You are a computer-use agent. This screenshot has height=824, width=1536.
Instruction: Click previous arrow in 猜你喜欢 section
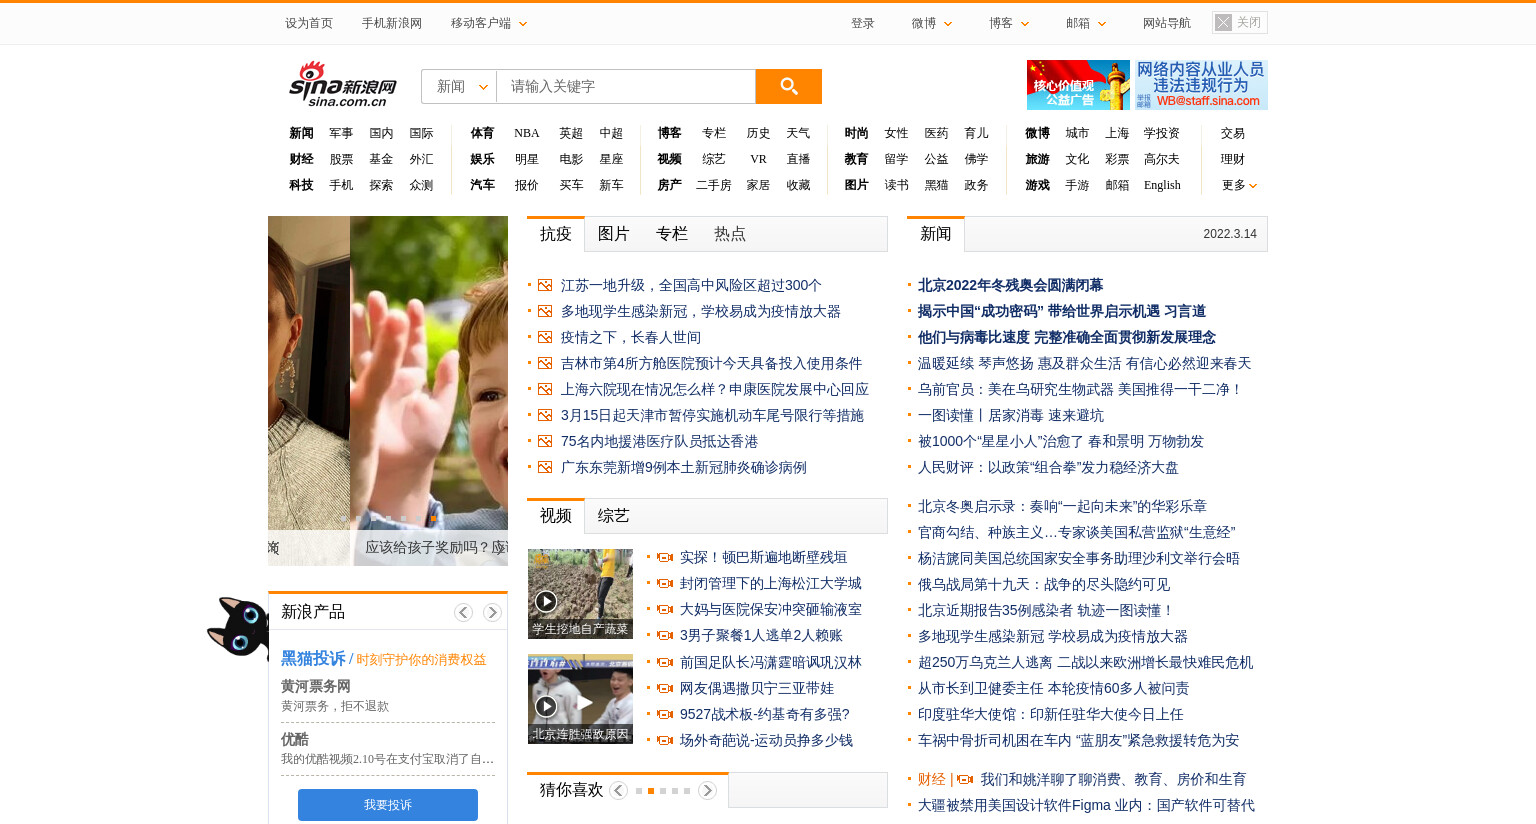coord(618,790)
